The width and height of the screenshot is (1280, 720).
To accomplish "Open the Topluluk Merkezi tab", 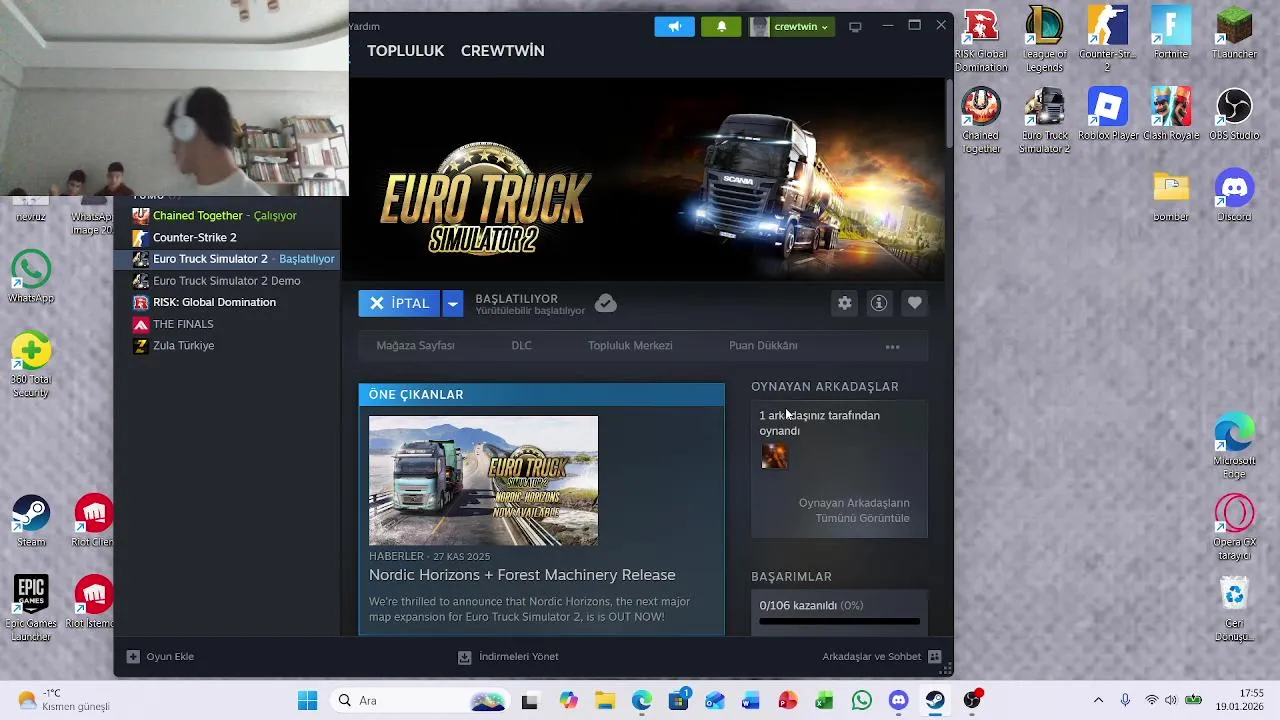I will [x=630, y=345].
